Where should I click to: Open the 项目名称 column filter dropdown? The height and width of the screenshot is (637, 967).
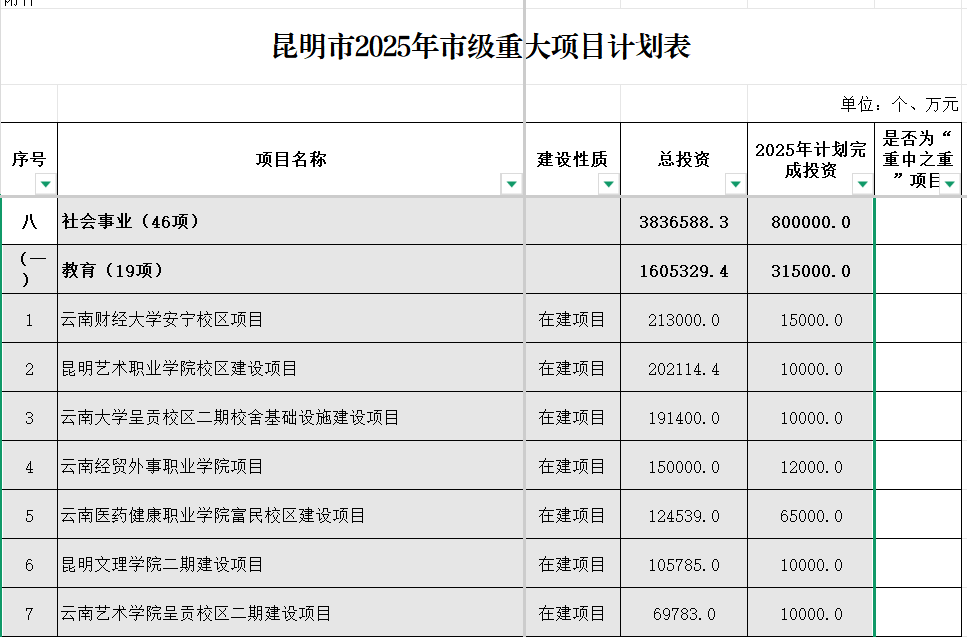[x=511, y=184]
